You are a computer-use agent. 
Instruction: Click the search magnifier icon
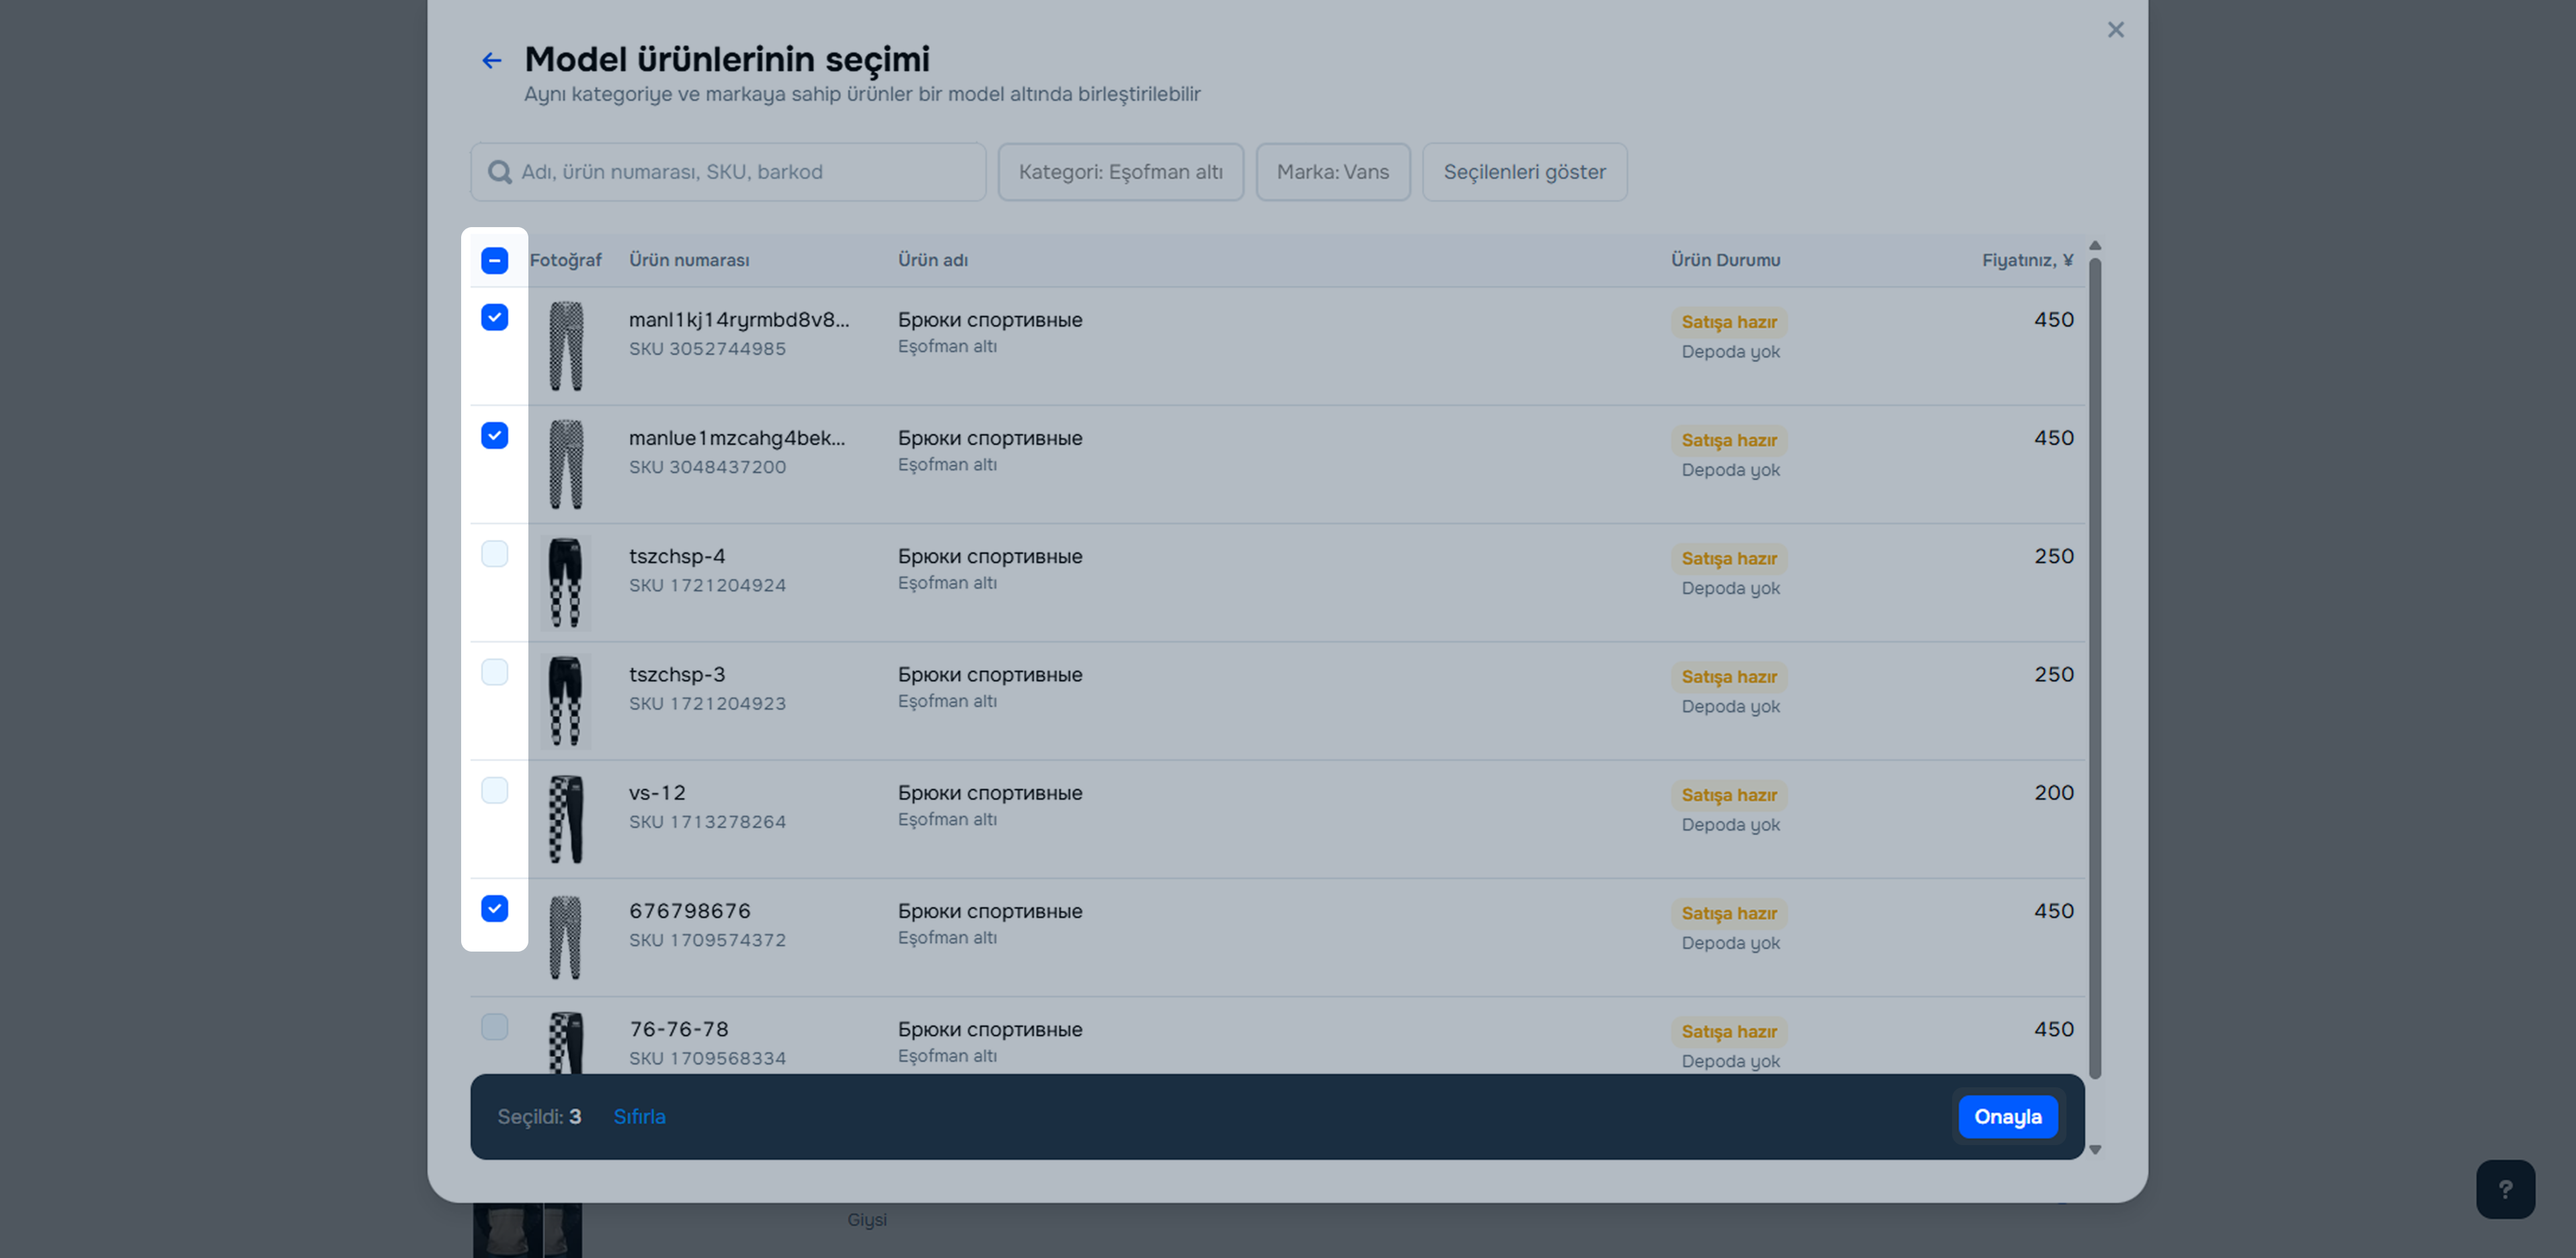point(499,172)
